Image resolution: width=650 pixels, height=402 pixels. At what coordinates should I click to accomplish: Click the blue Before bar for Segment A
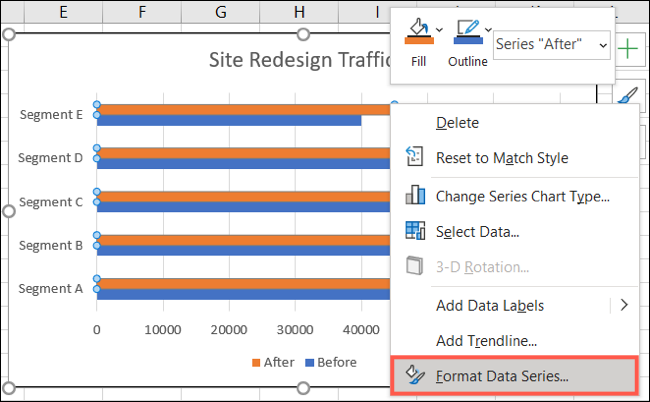pyautogui.click(x=243, y=294)
